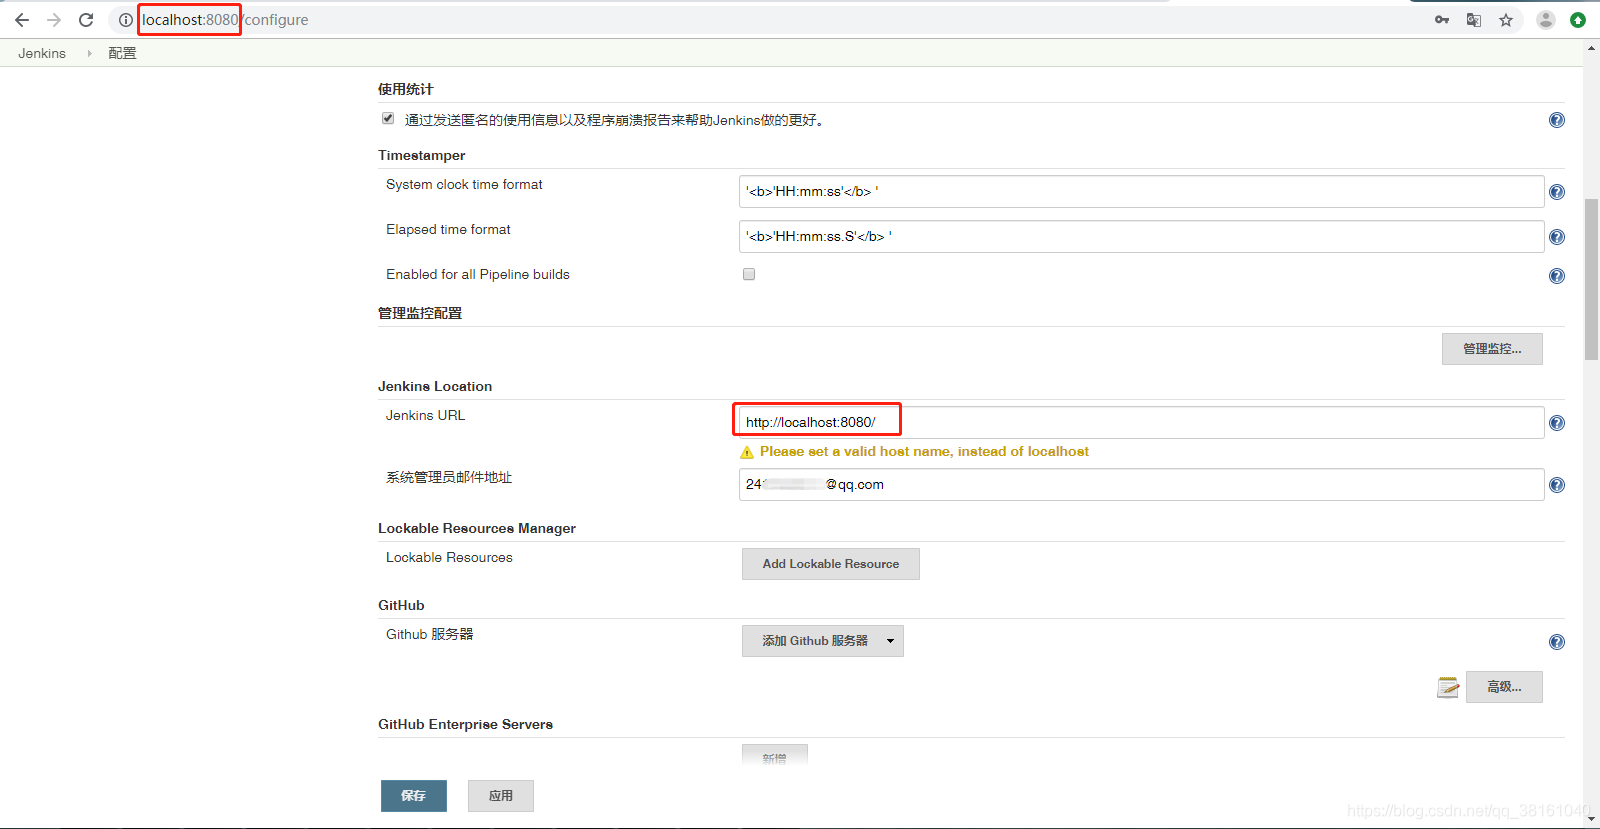Bookmark this page with star icon

tap(1506, 20)
